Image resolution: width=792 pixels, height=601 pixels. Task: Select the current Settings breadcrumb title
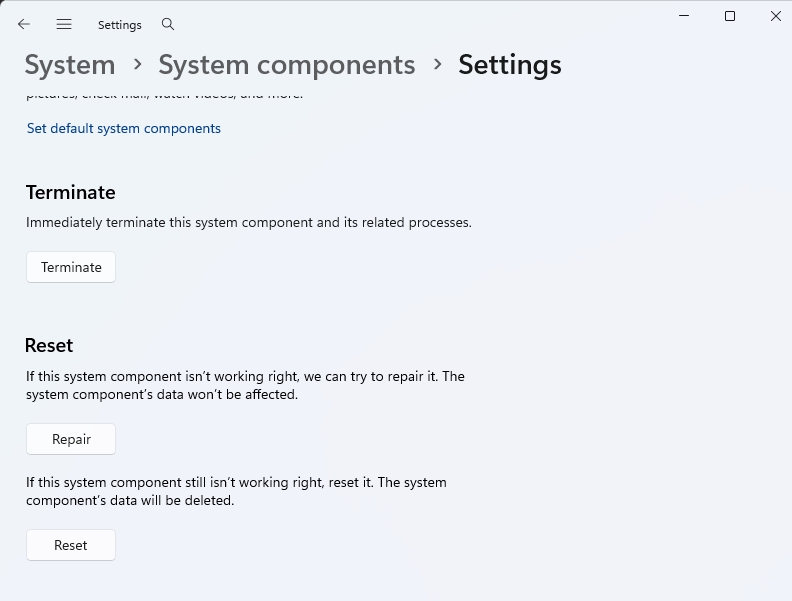[x=509, y=65]
